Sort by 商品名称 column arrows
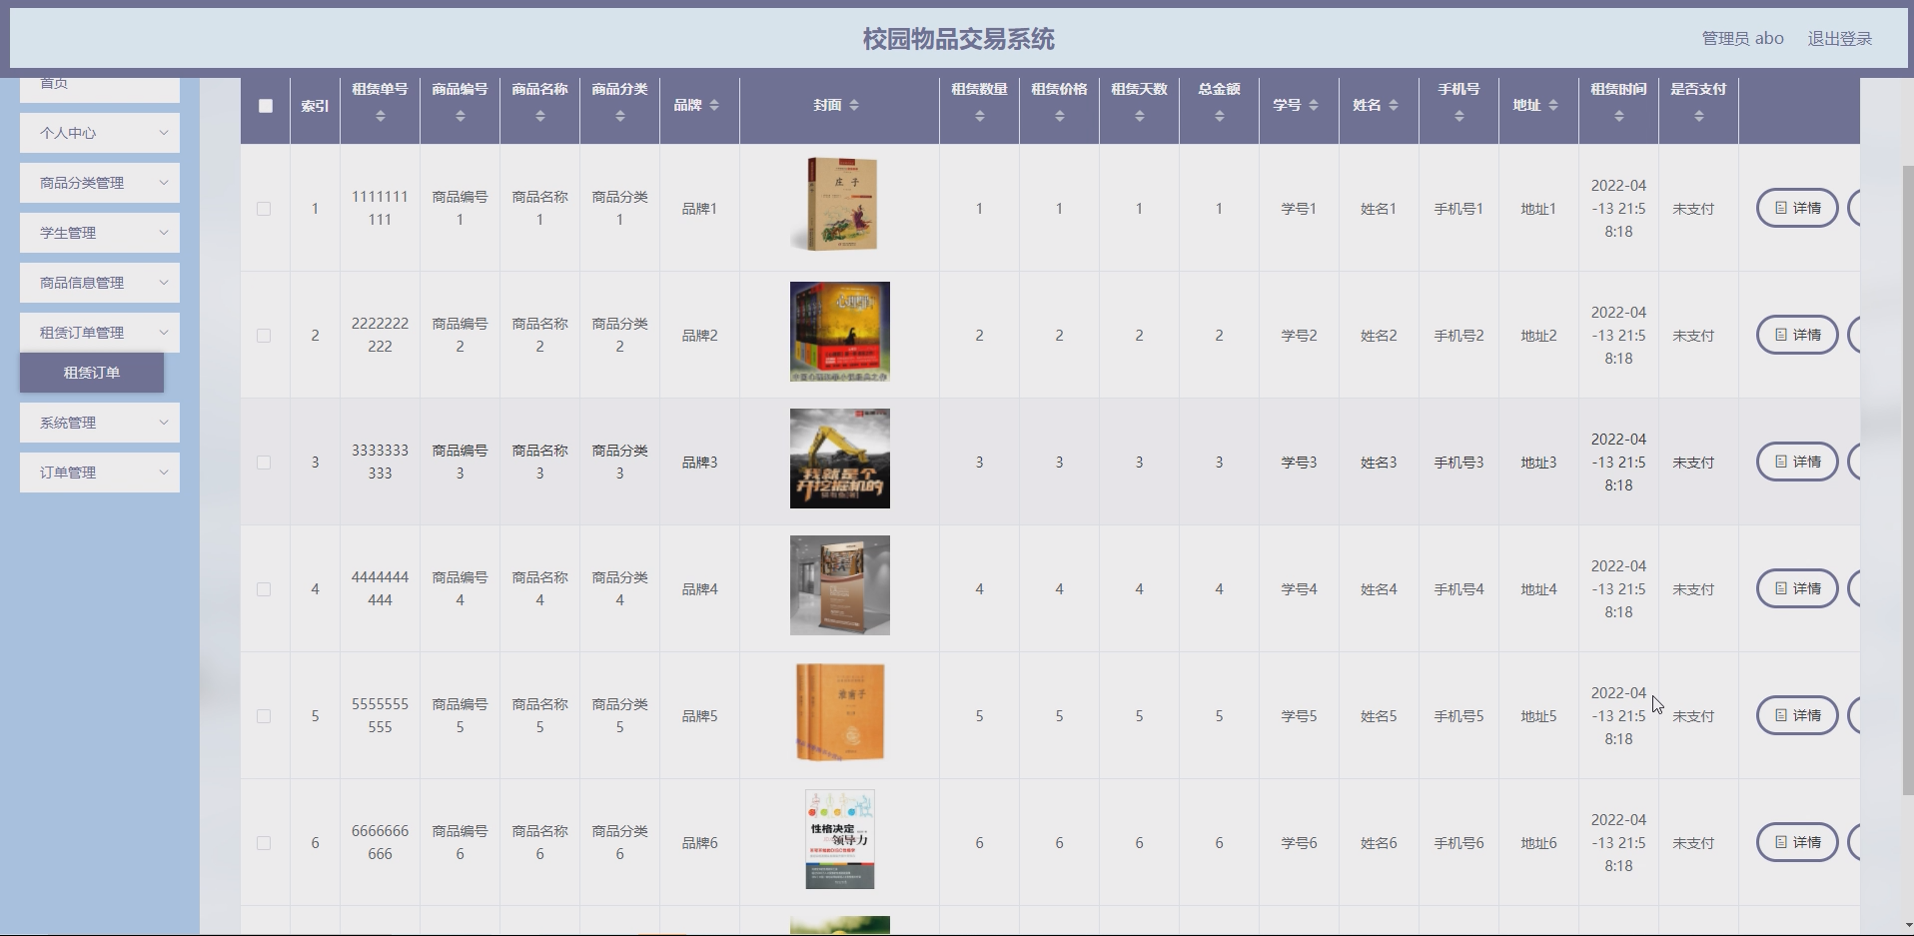 point(540,116)
